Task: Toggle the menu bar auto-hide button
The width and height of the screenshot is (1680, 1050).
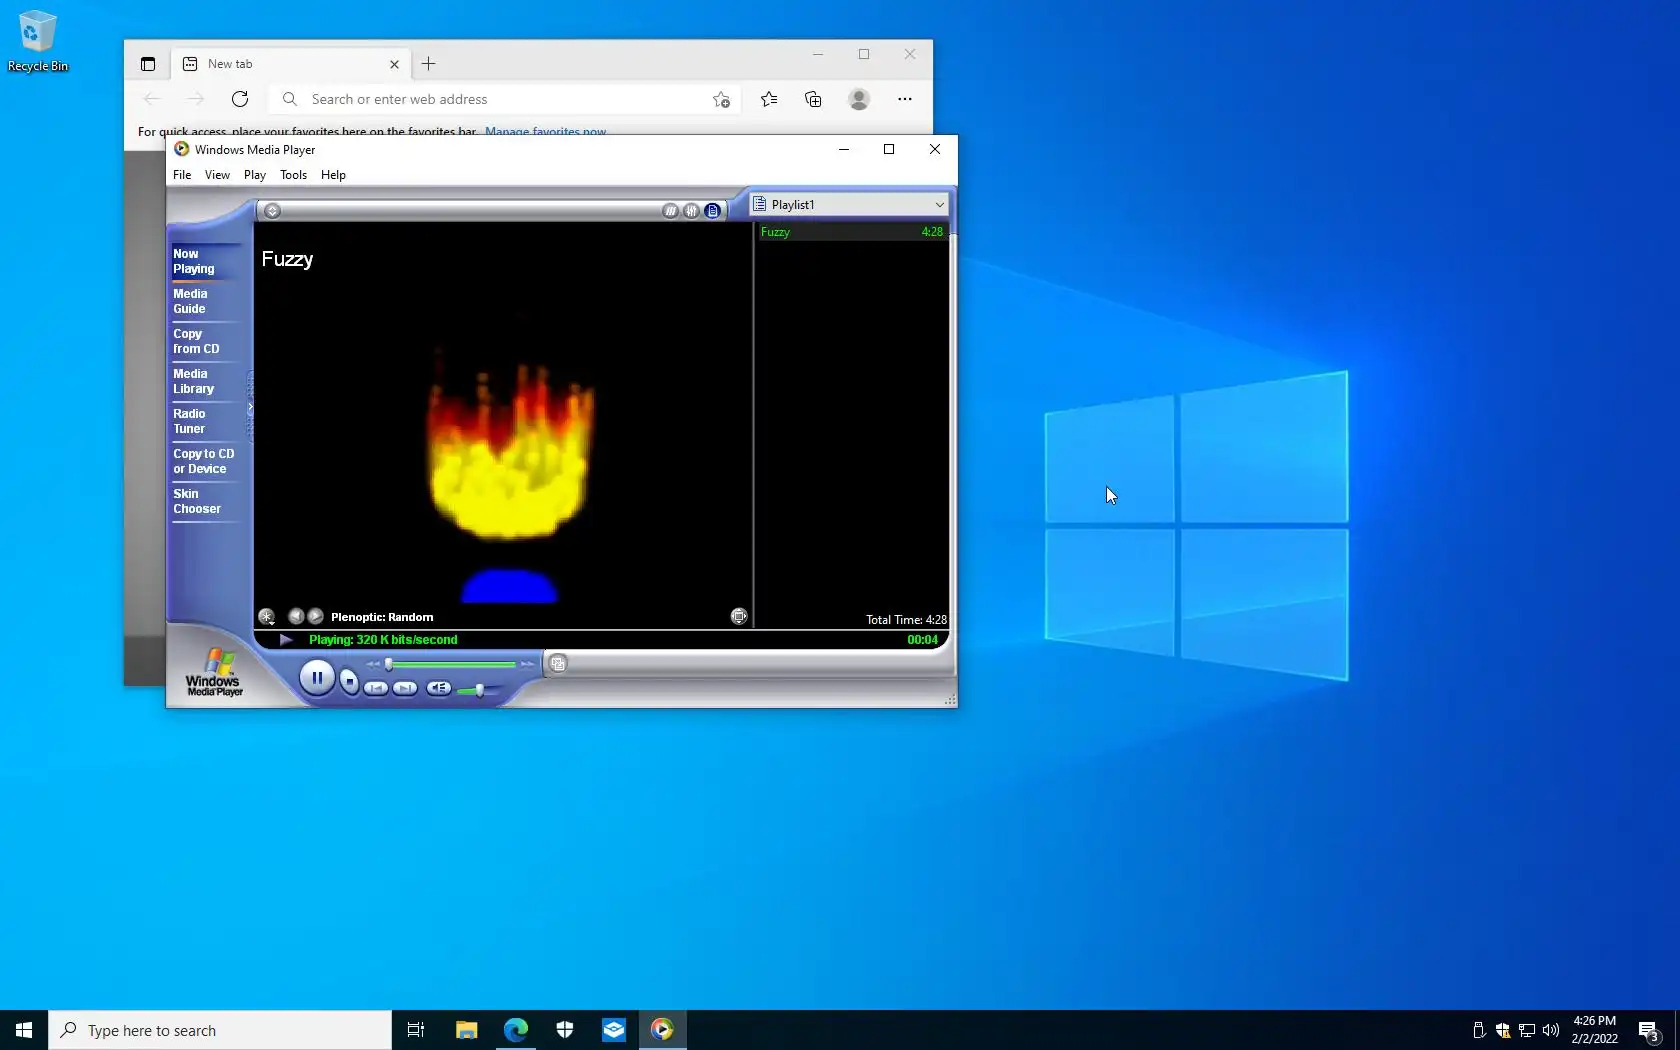Action: click(272, 211)
